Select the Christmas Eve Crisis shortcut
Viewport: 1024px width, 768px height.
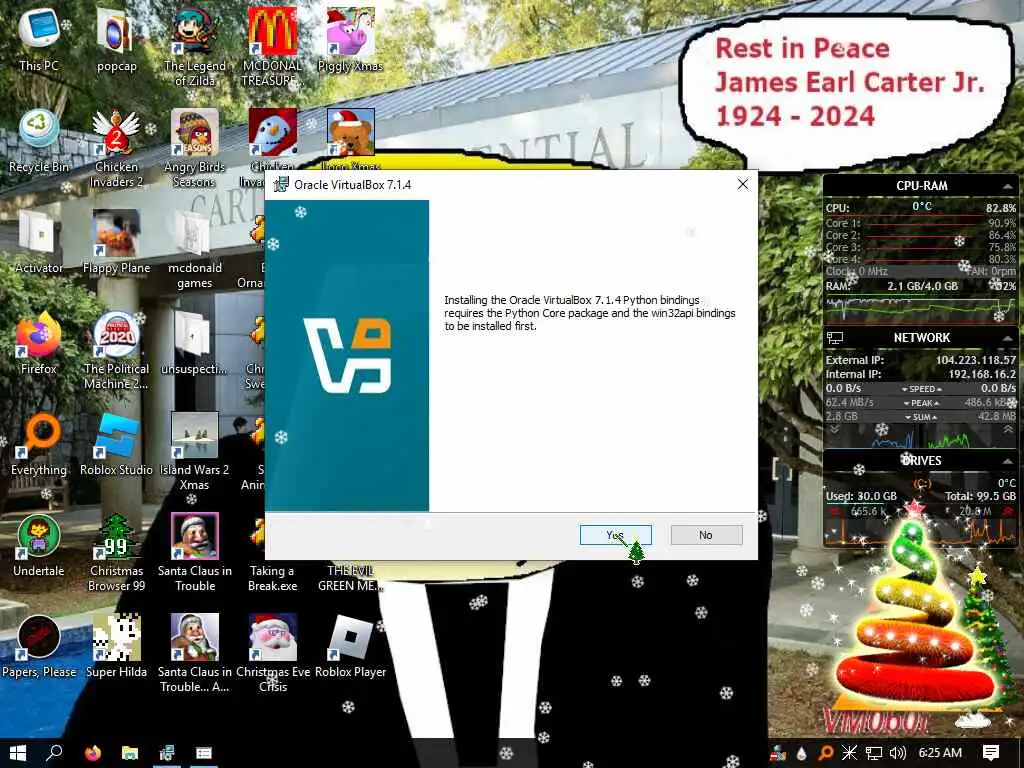[x=272, y=654]
